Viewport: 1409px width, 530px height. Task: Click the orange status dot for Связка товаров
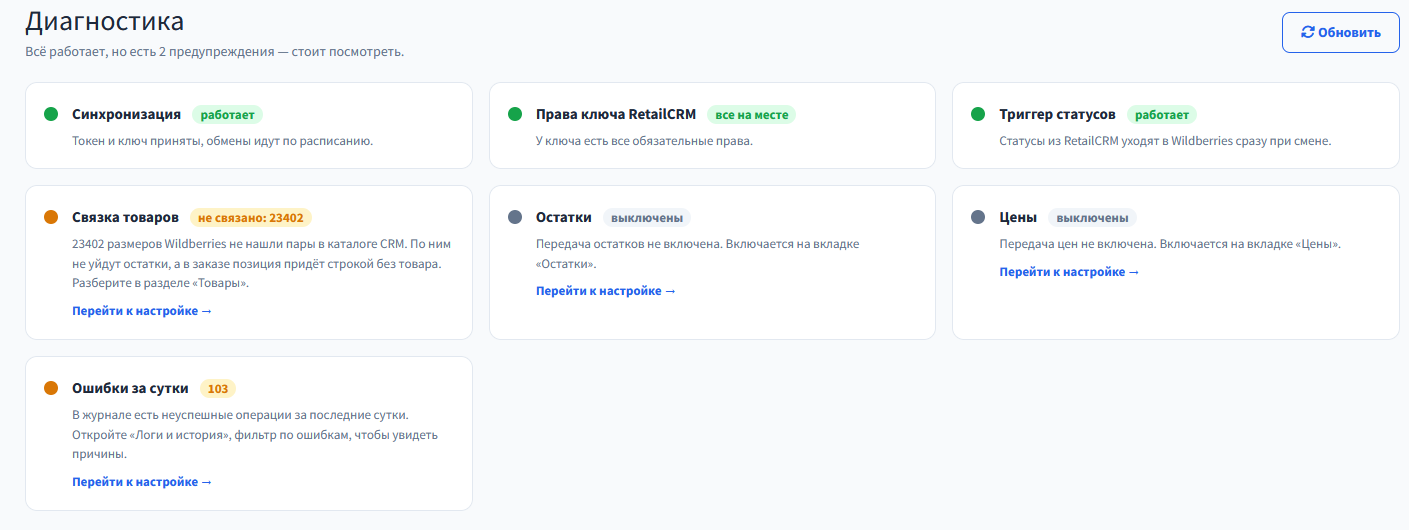tap(51, 217)
